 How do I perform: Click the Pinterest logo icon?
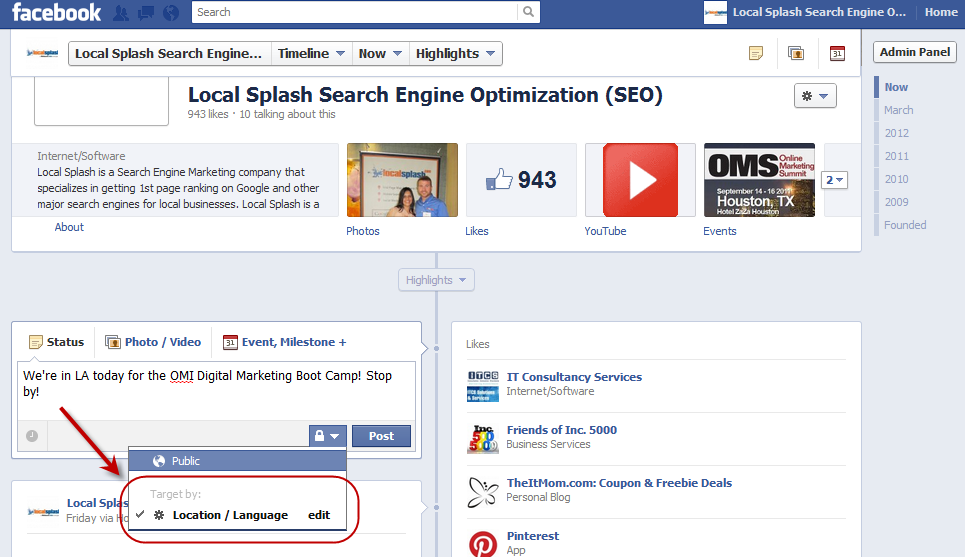click(482, 544)
